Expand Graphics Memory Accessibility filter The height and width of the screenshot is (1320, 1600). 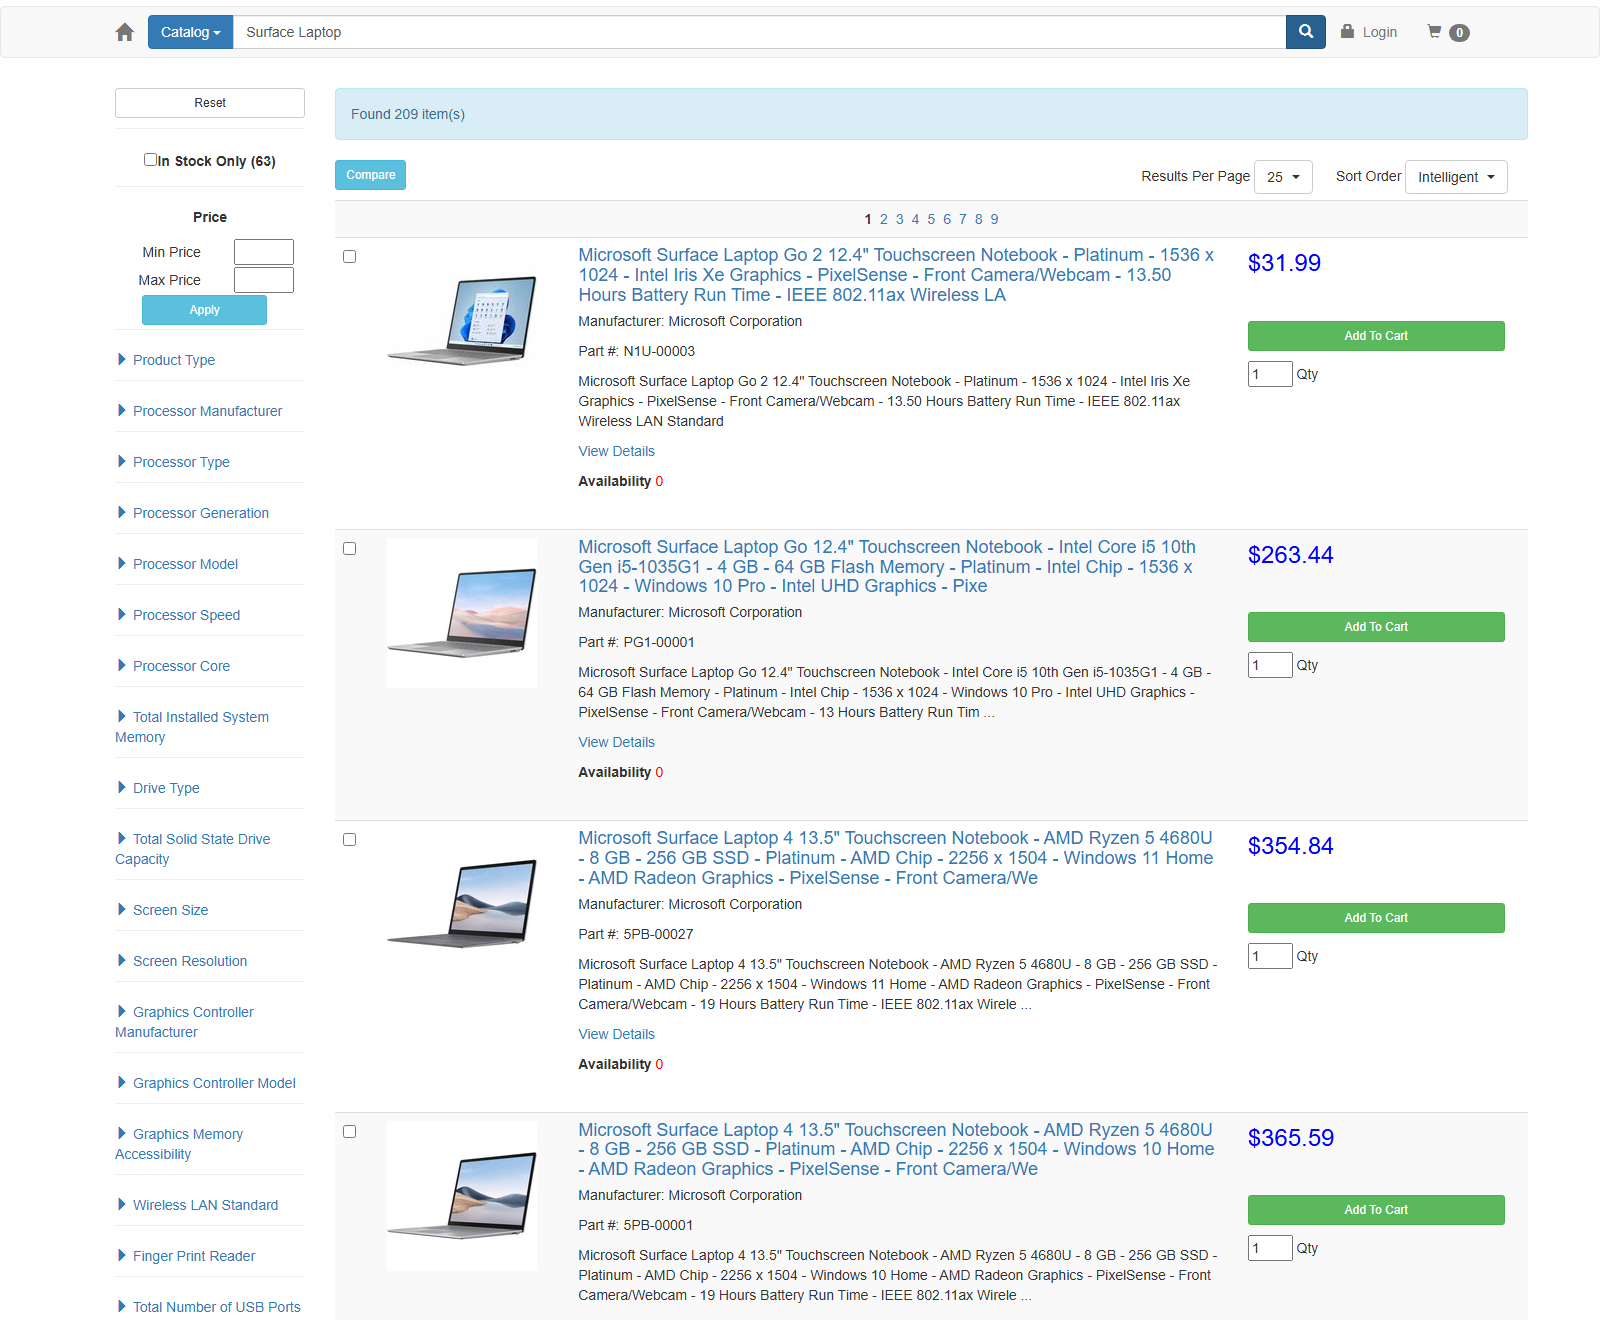(x=180, y=1144)
